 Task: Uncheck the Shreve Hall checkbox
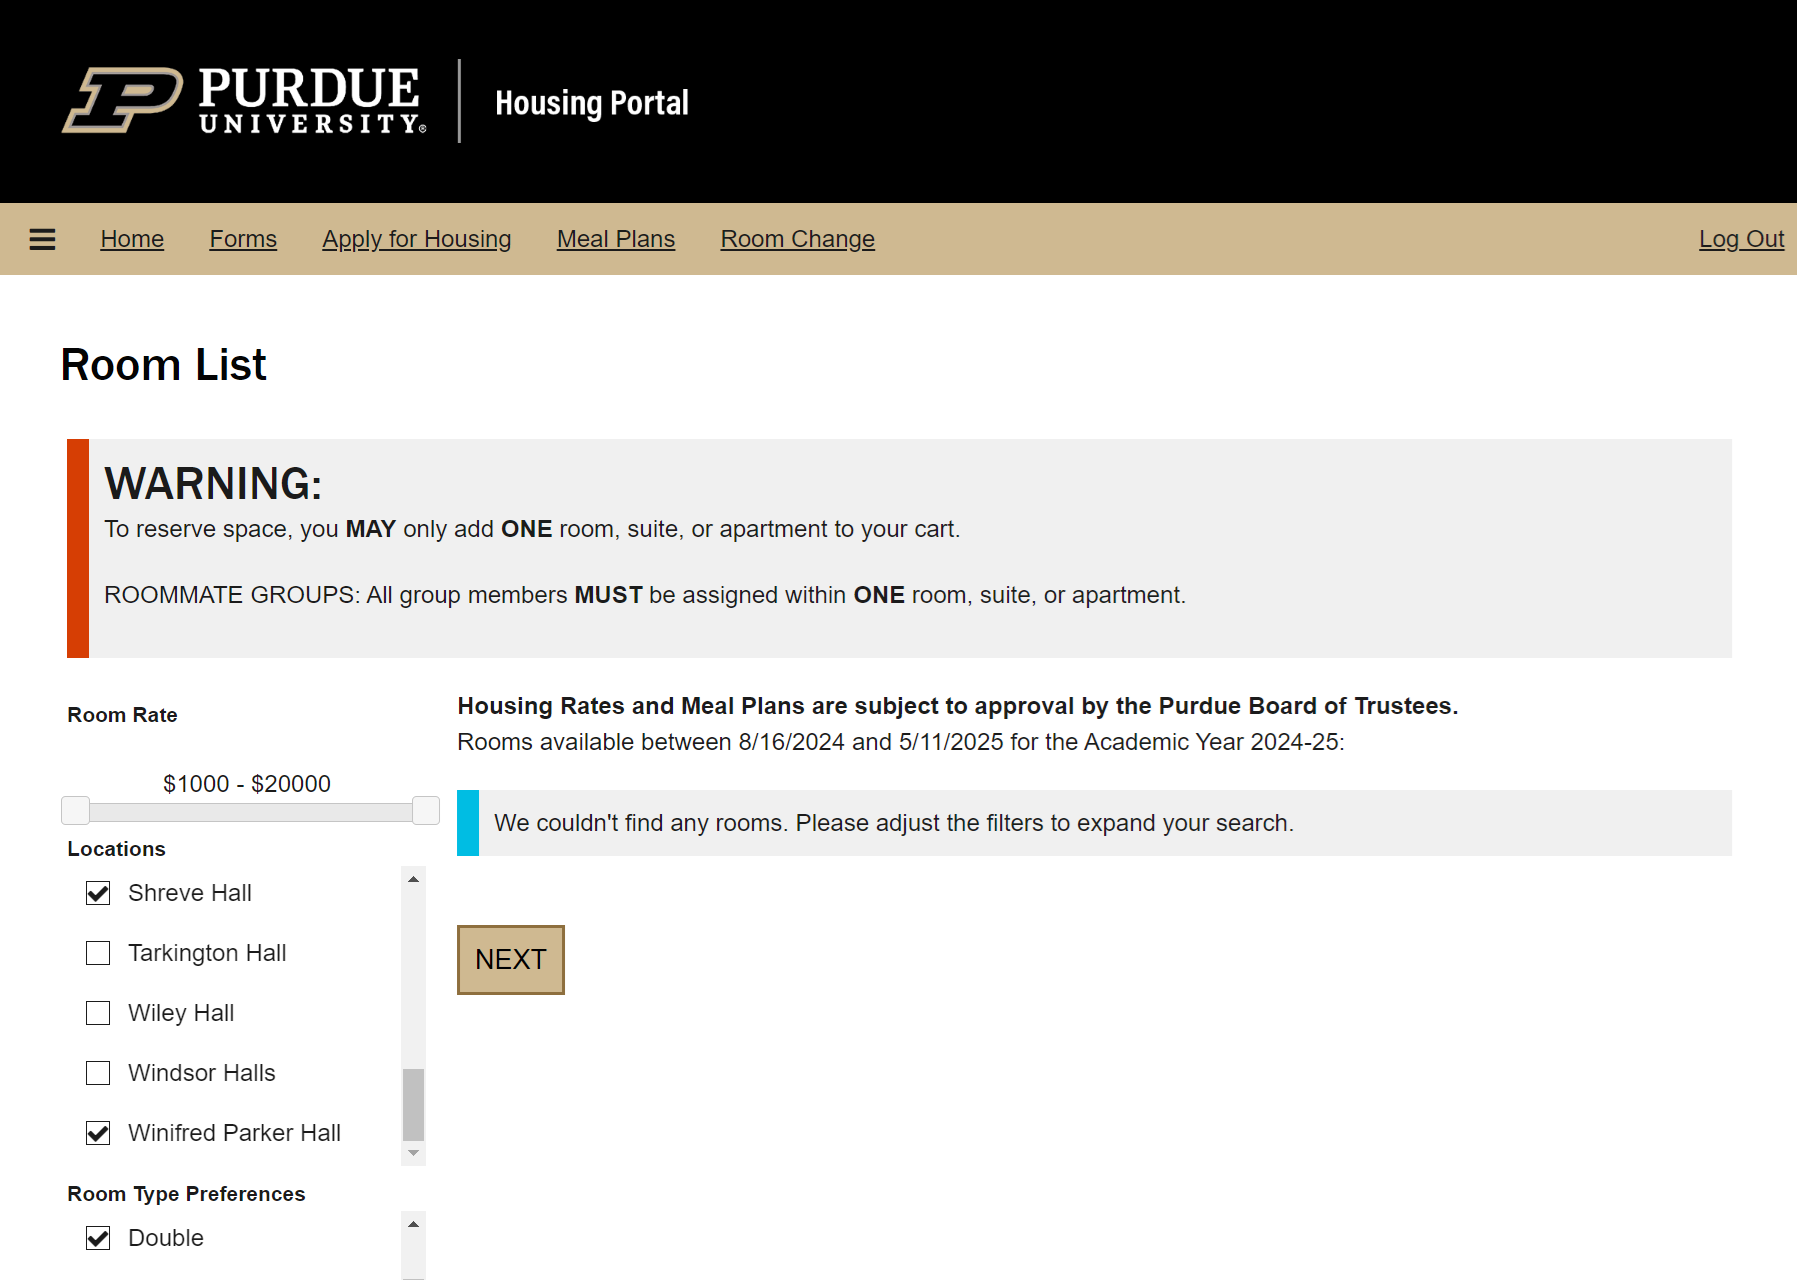coord(98,893)
